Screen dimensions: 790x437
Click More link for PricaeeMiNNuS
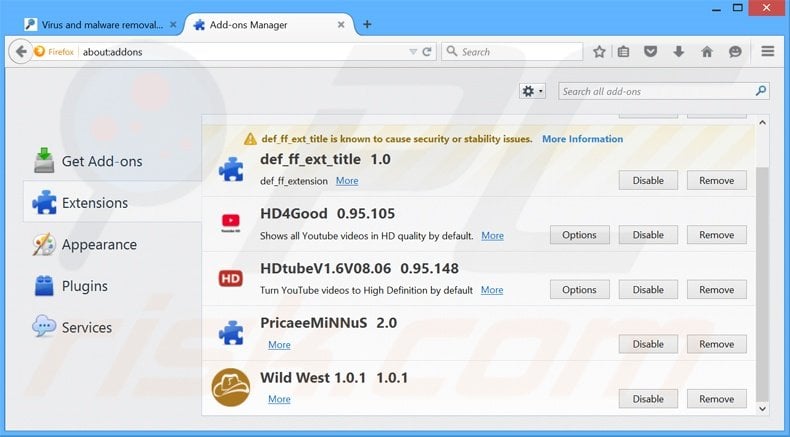click(279, 345)
